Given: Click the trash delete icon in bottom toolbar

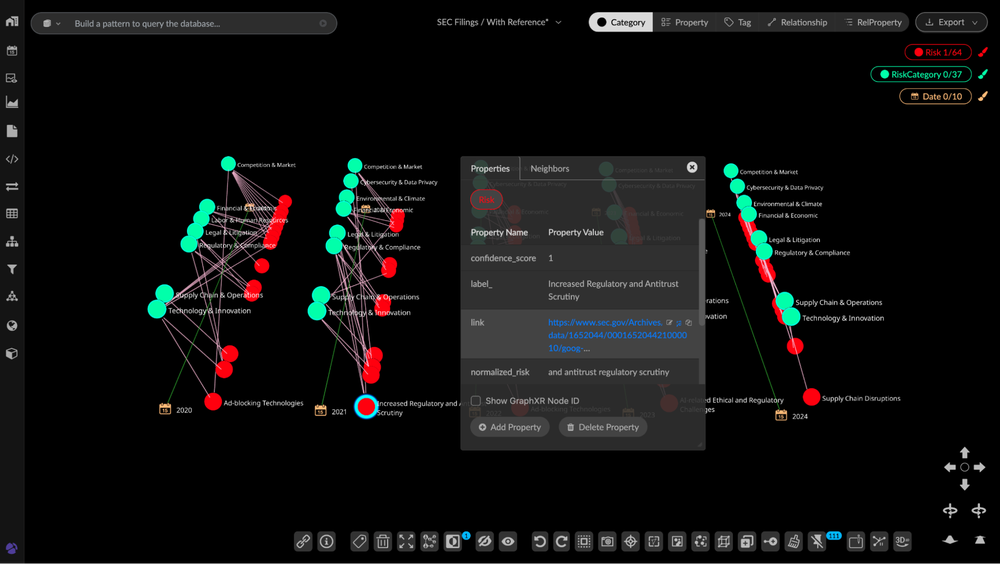Looking at the screenshot, I should click(382, 541).
